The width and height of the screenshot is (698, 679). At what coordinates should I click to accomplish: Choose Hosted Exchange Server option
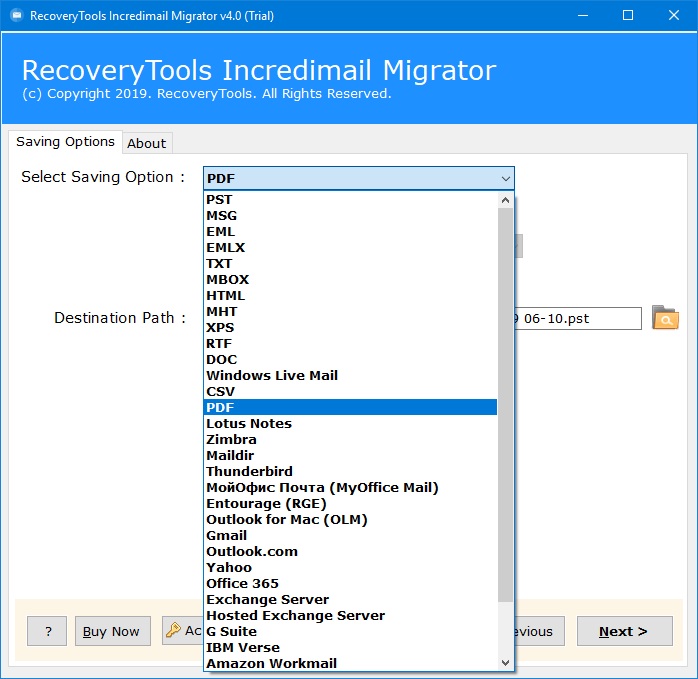click(350, 616)
